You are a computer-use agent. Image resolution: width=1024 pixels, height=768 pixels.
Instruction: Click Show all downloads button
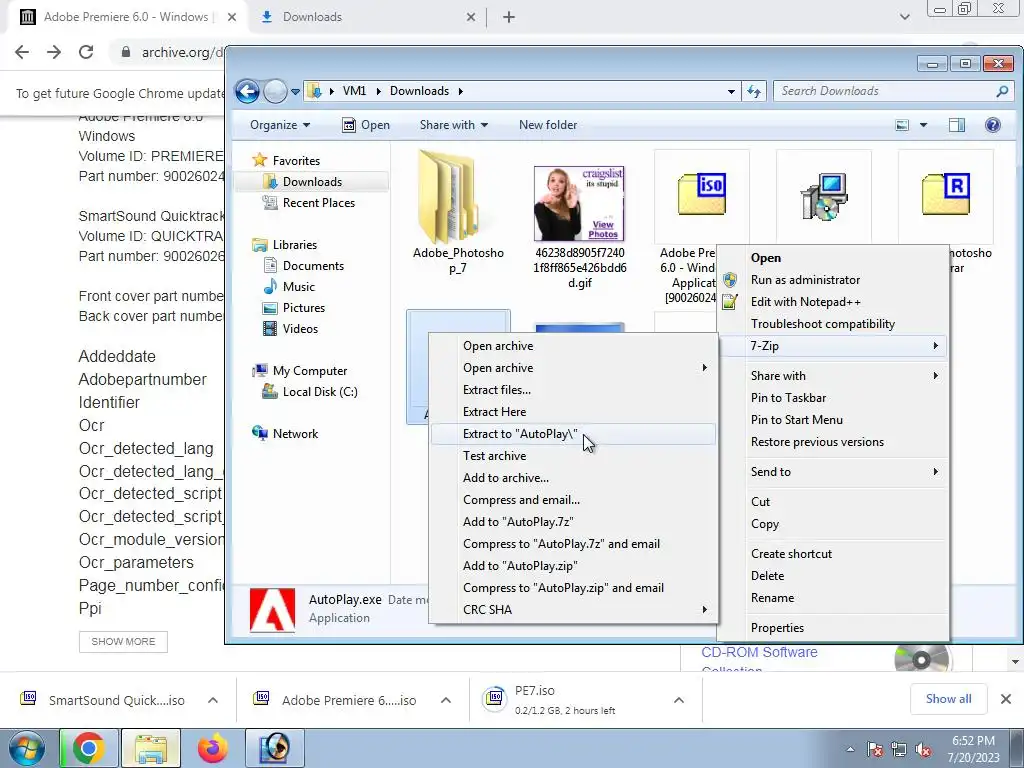tap(948, 699)
